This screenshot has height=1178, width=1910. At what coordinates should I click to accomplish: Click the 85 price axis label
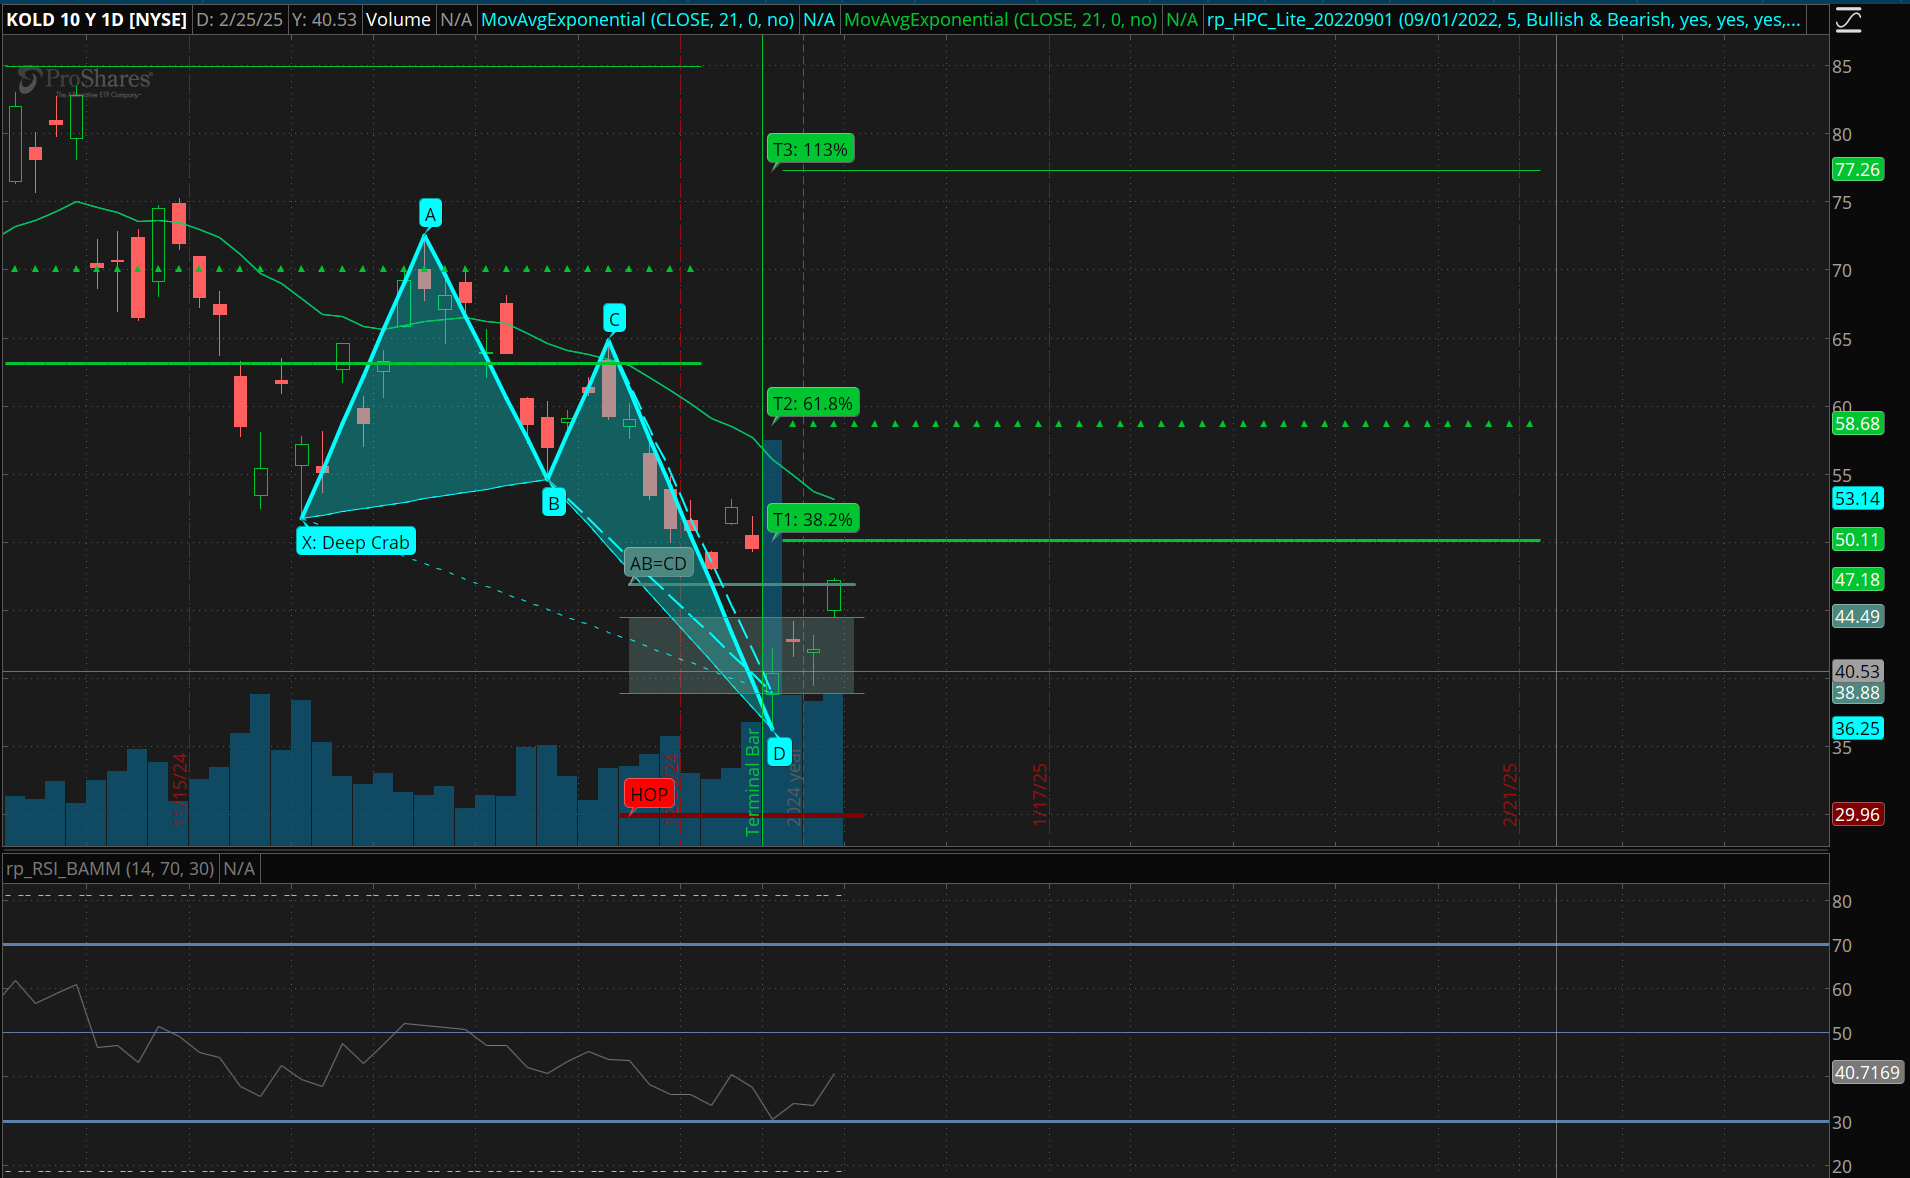click(1842, 67)
